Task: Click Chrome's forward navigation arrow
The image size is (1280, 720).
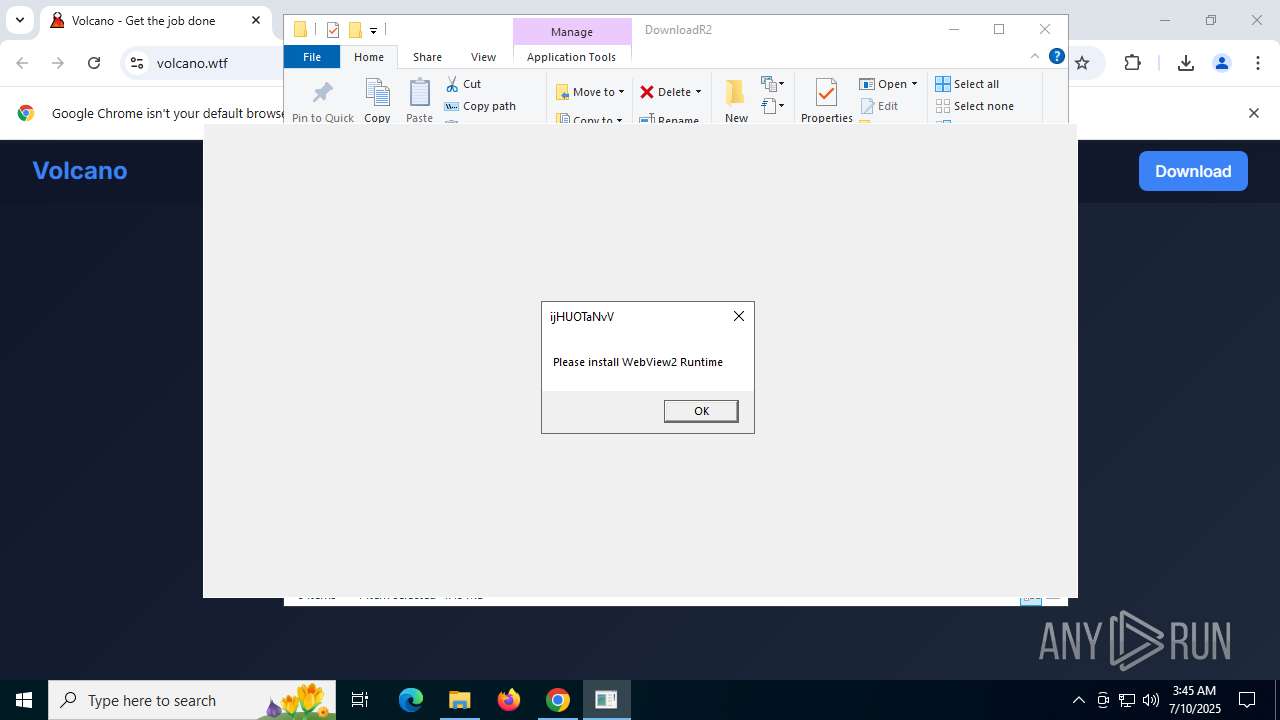Action: (58, 63)
